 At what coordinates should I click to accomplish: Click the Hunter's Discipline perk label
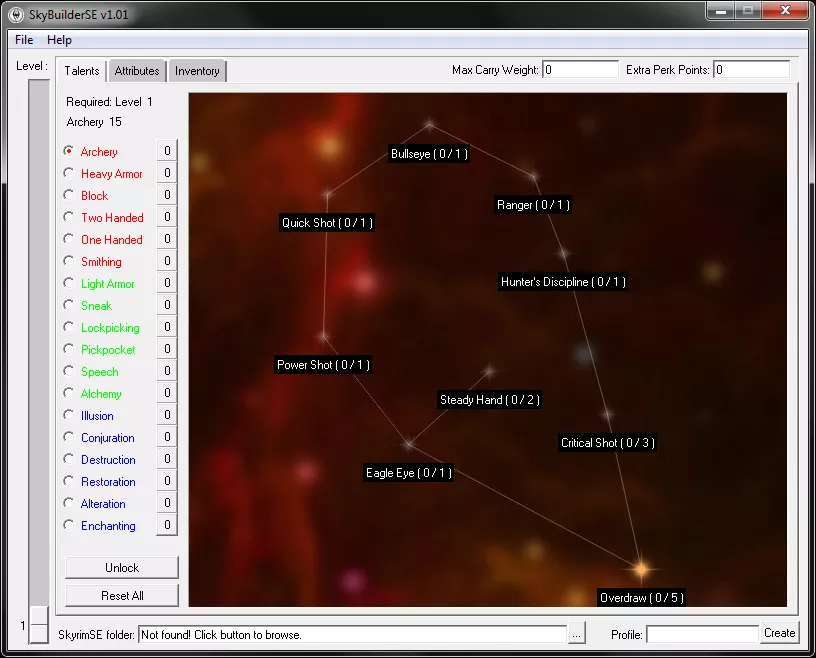(x=563, y=282)
